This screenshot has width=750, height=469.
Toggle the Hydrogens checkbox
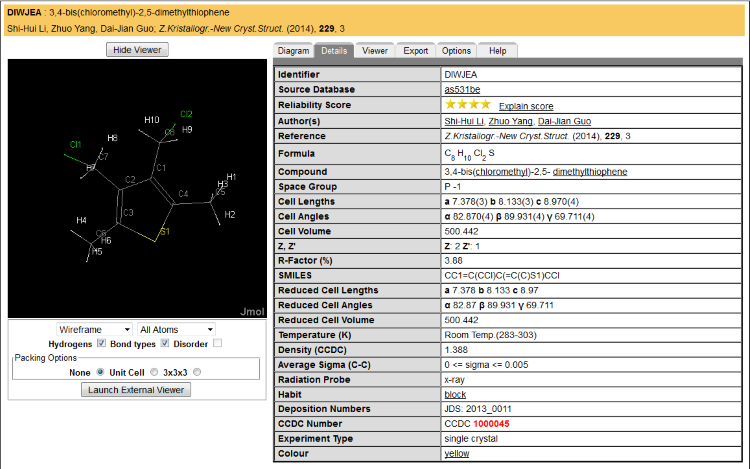101,343
